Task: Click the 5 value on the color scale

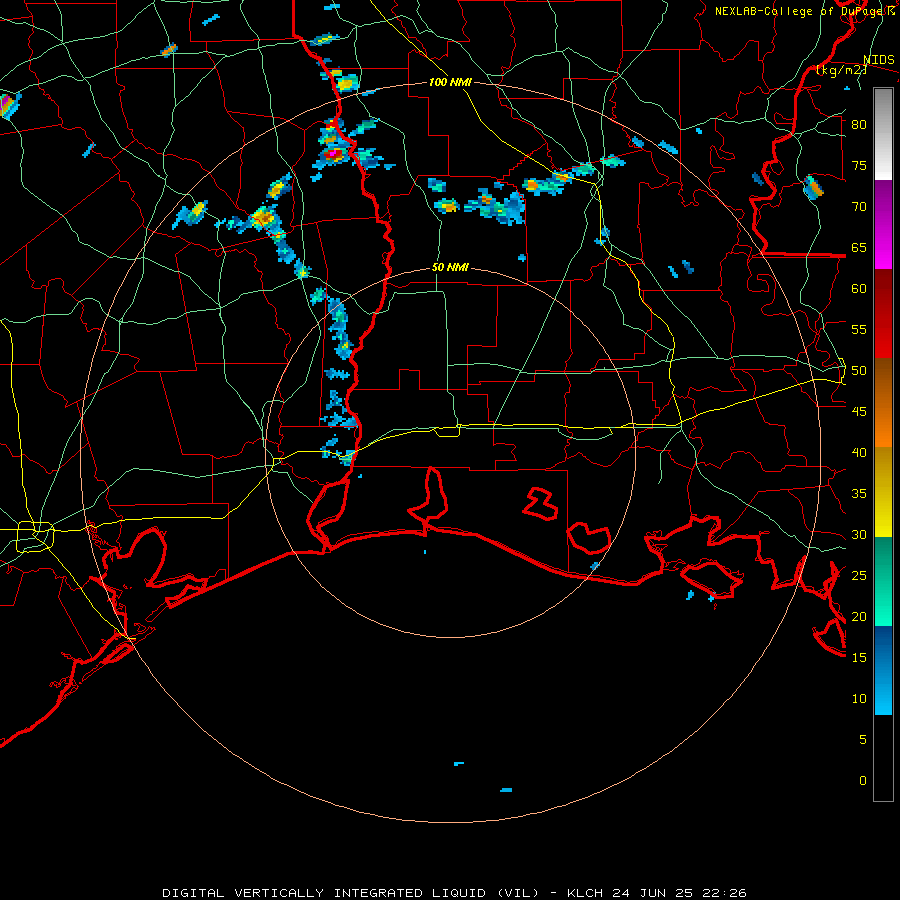Action: (863, 740)
